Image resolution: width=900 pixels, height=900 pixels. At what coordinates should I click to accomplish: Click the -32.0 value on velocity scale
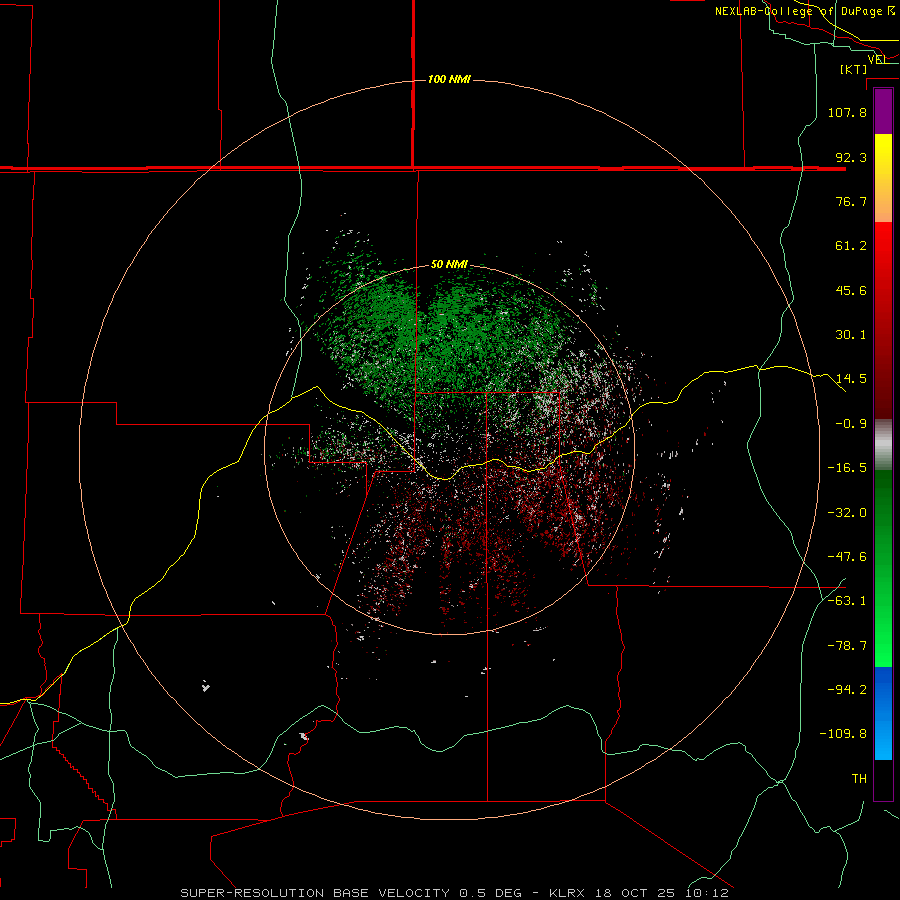pyautogui.click(x=847, y=513)
